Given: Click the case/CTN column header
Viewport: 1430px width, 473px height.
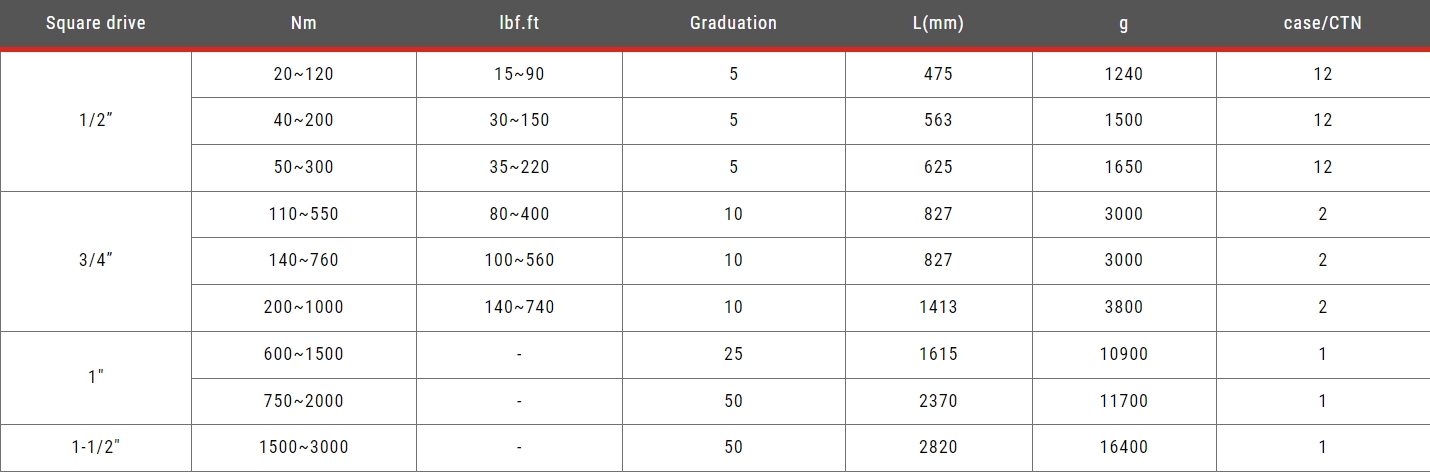Looking at the screenshot, I should 1323,23.
